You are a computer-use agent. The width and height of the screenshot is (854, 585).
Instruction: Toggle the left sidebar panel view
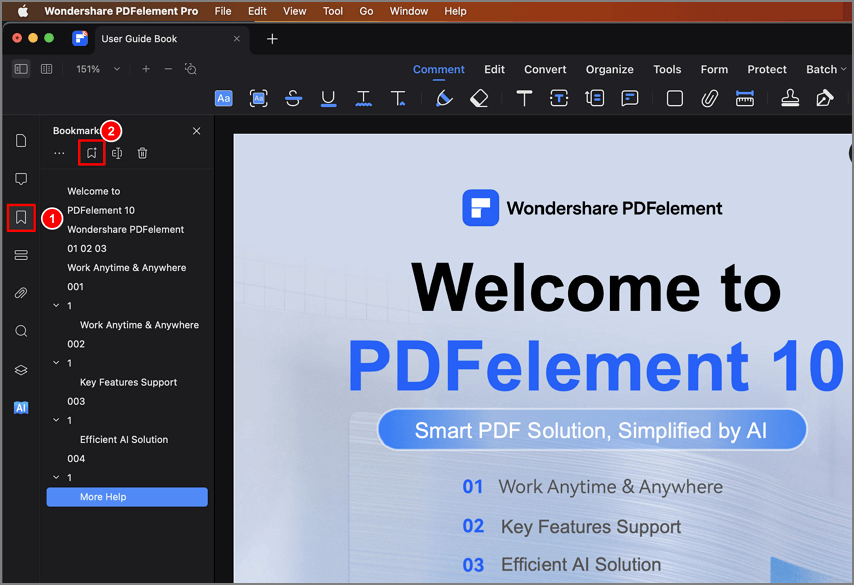(21, 69)
